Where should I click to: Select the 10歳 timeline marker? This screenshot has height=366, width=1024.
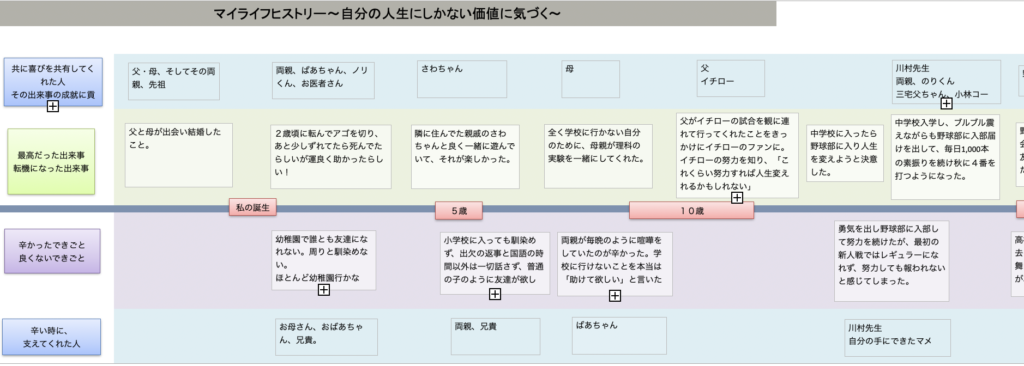pos(692,210)
